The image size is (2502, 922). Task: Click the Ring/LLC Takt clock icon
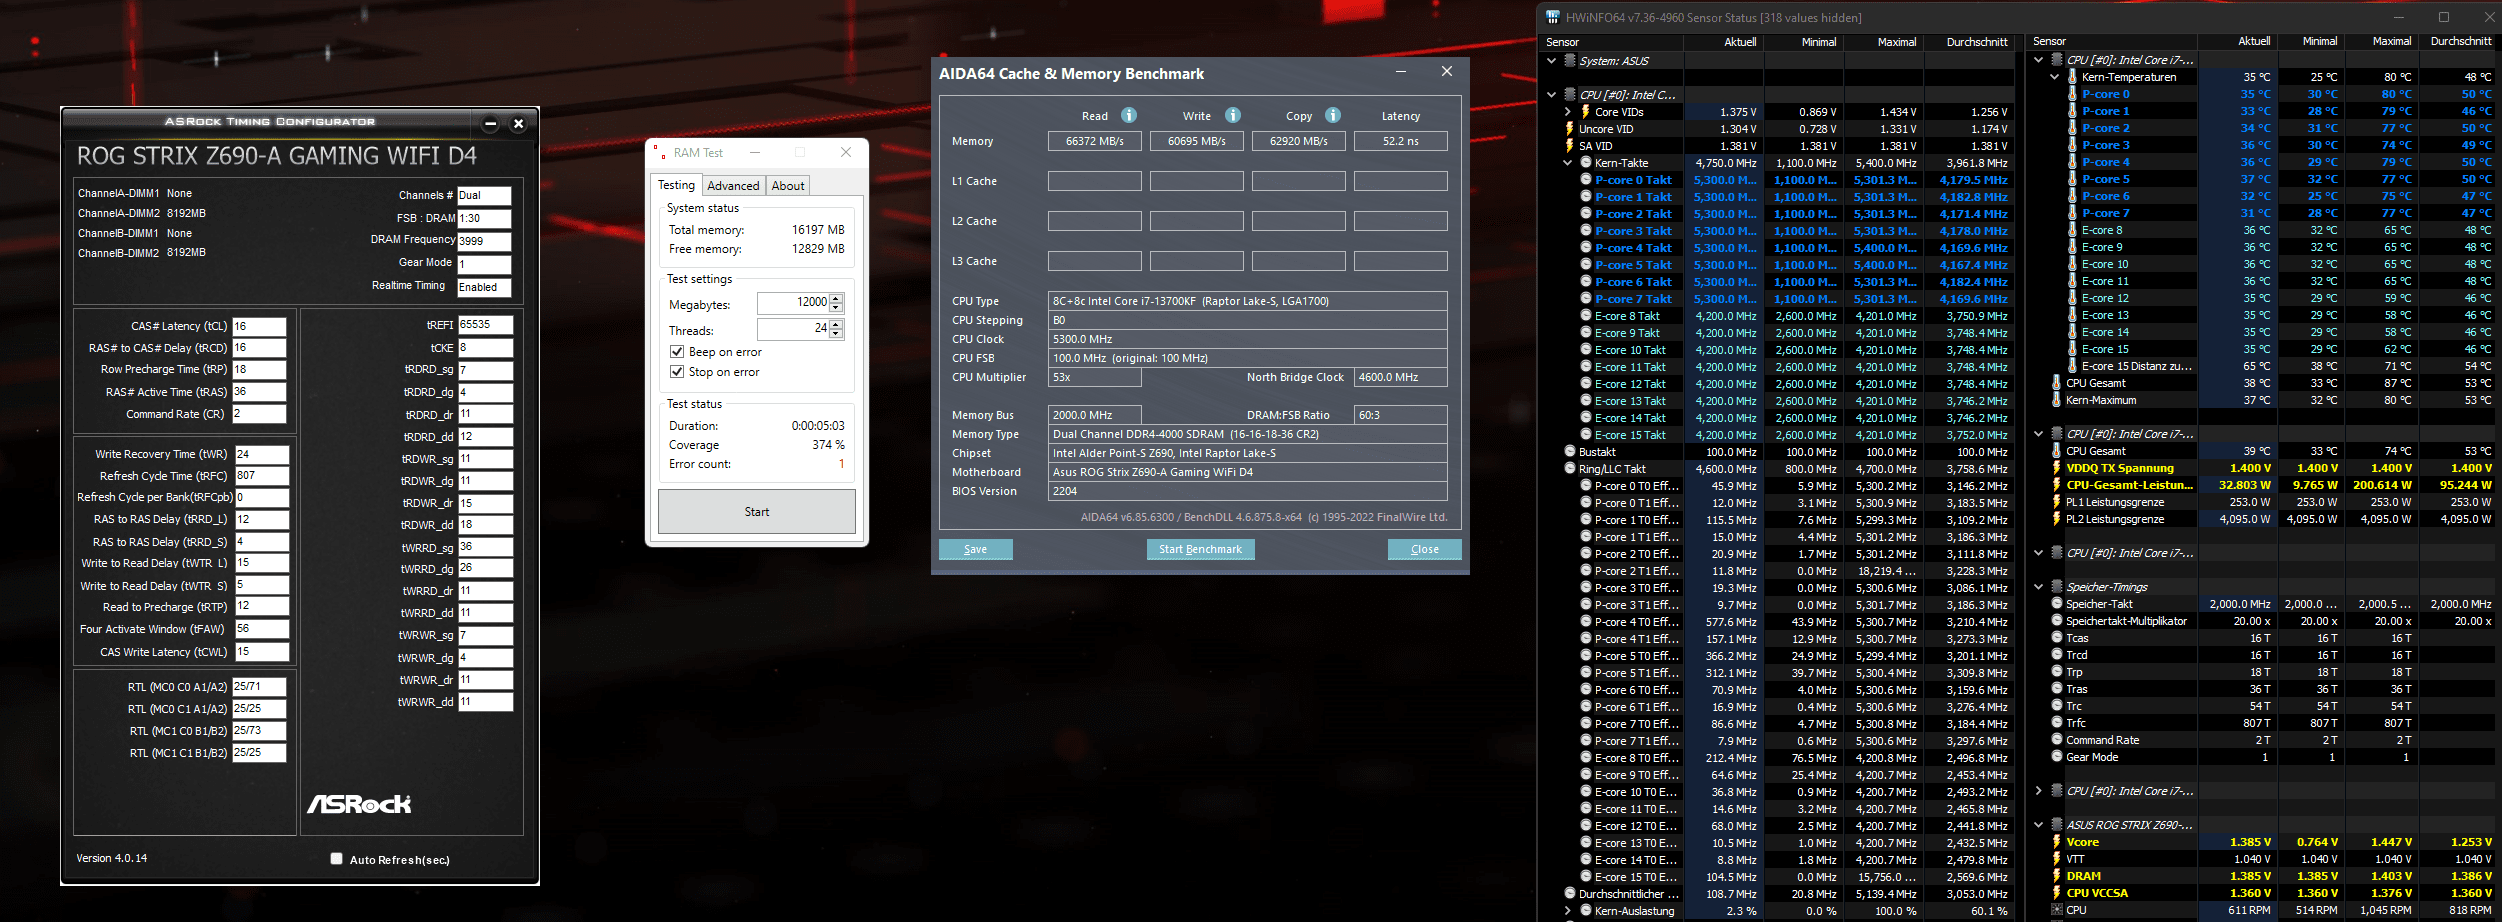pyautogui.click(x=1570, y=469)
